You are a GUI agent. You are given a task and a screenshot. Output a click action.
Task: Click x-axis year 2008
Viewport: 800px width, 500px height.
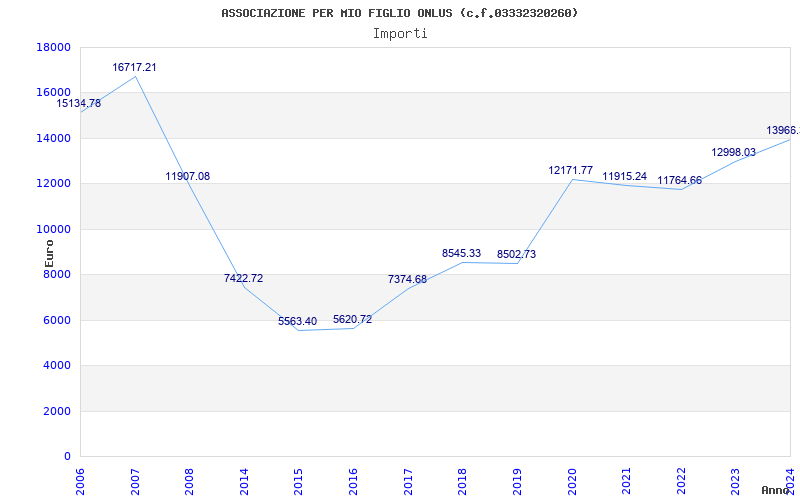pyautogui.click(x=189, y=482)
